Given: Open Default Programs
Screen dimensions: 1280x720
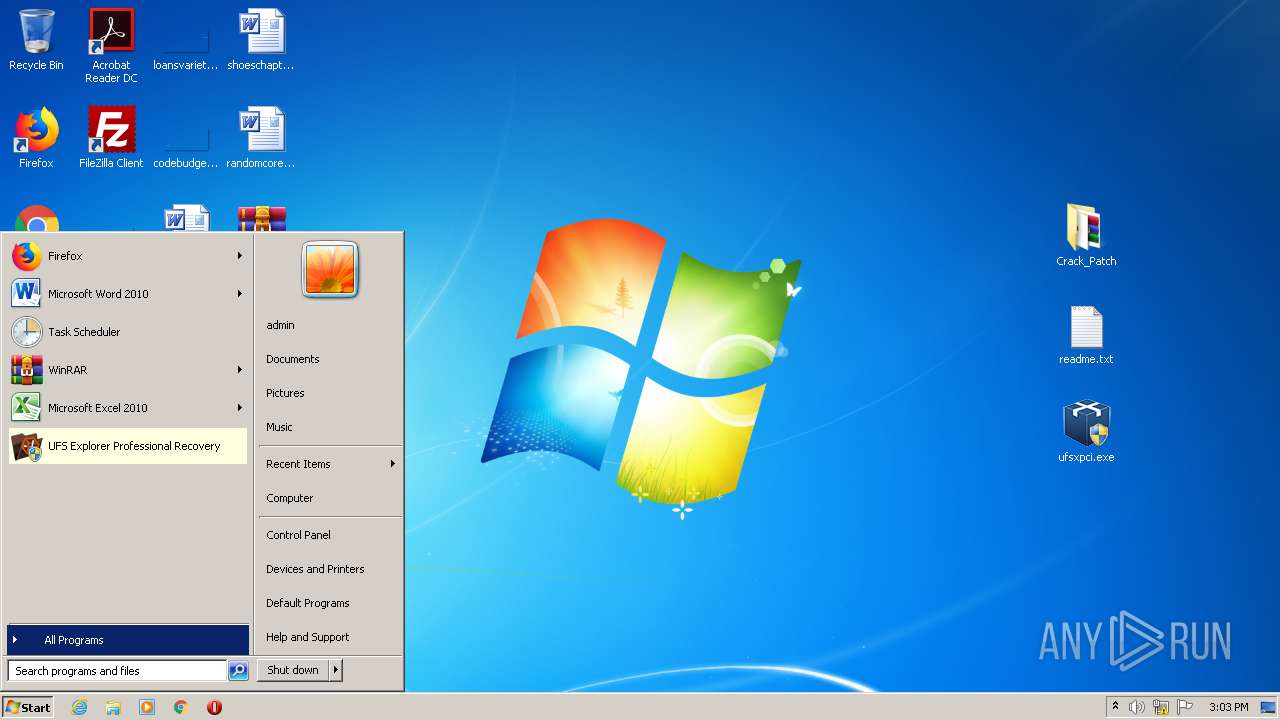Looking at the screenshot, I should pyautogui.click(x=308, y=603).
